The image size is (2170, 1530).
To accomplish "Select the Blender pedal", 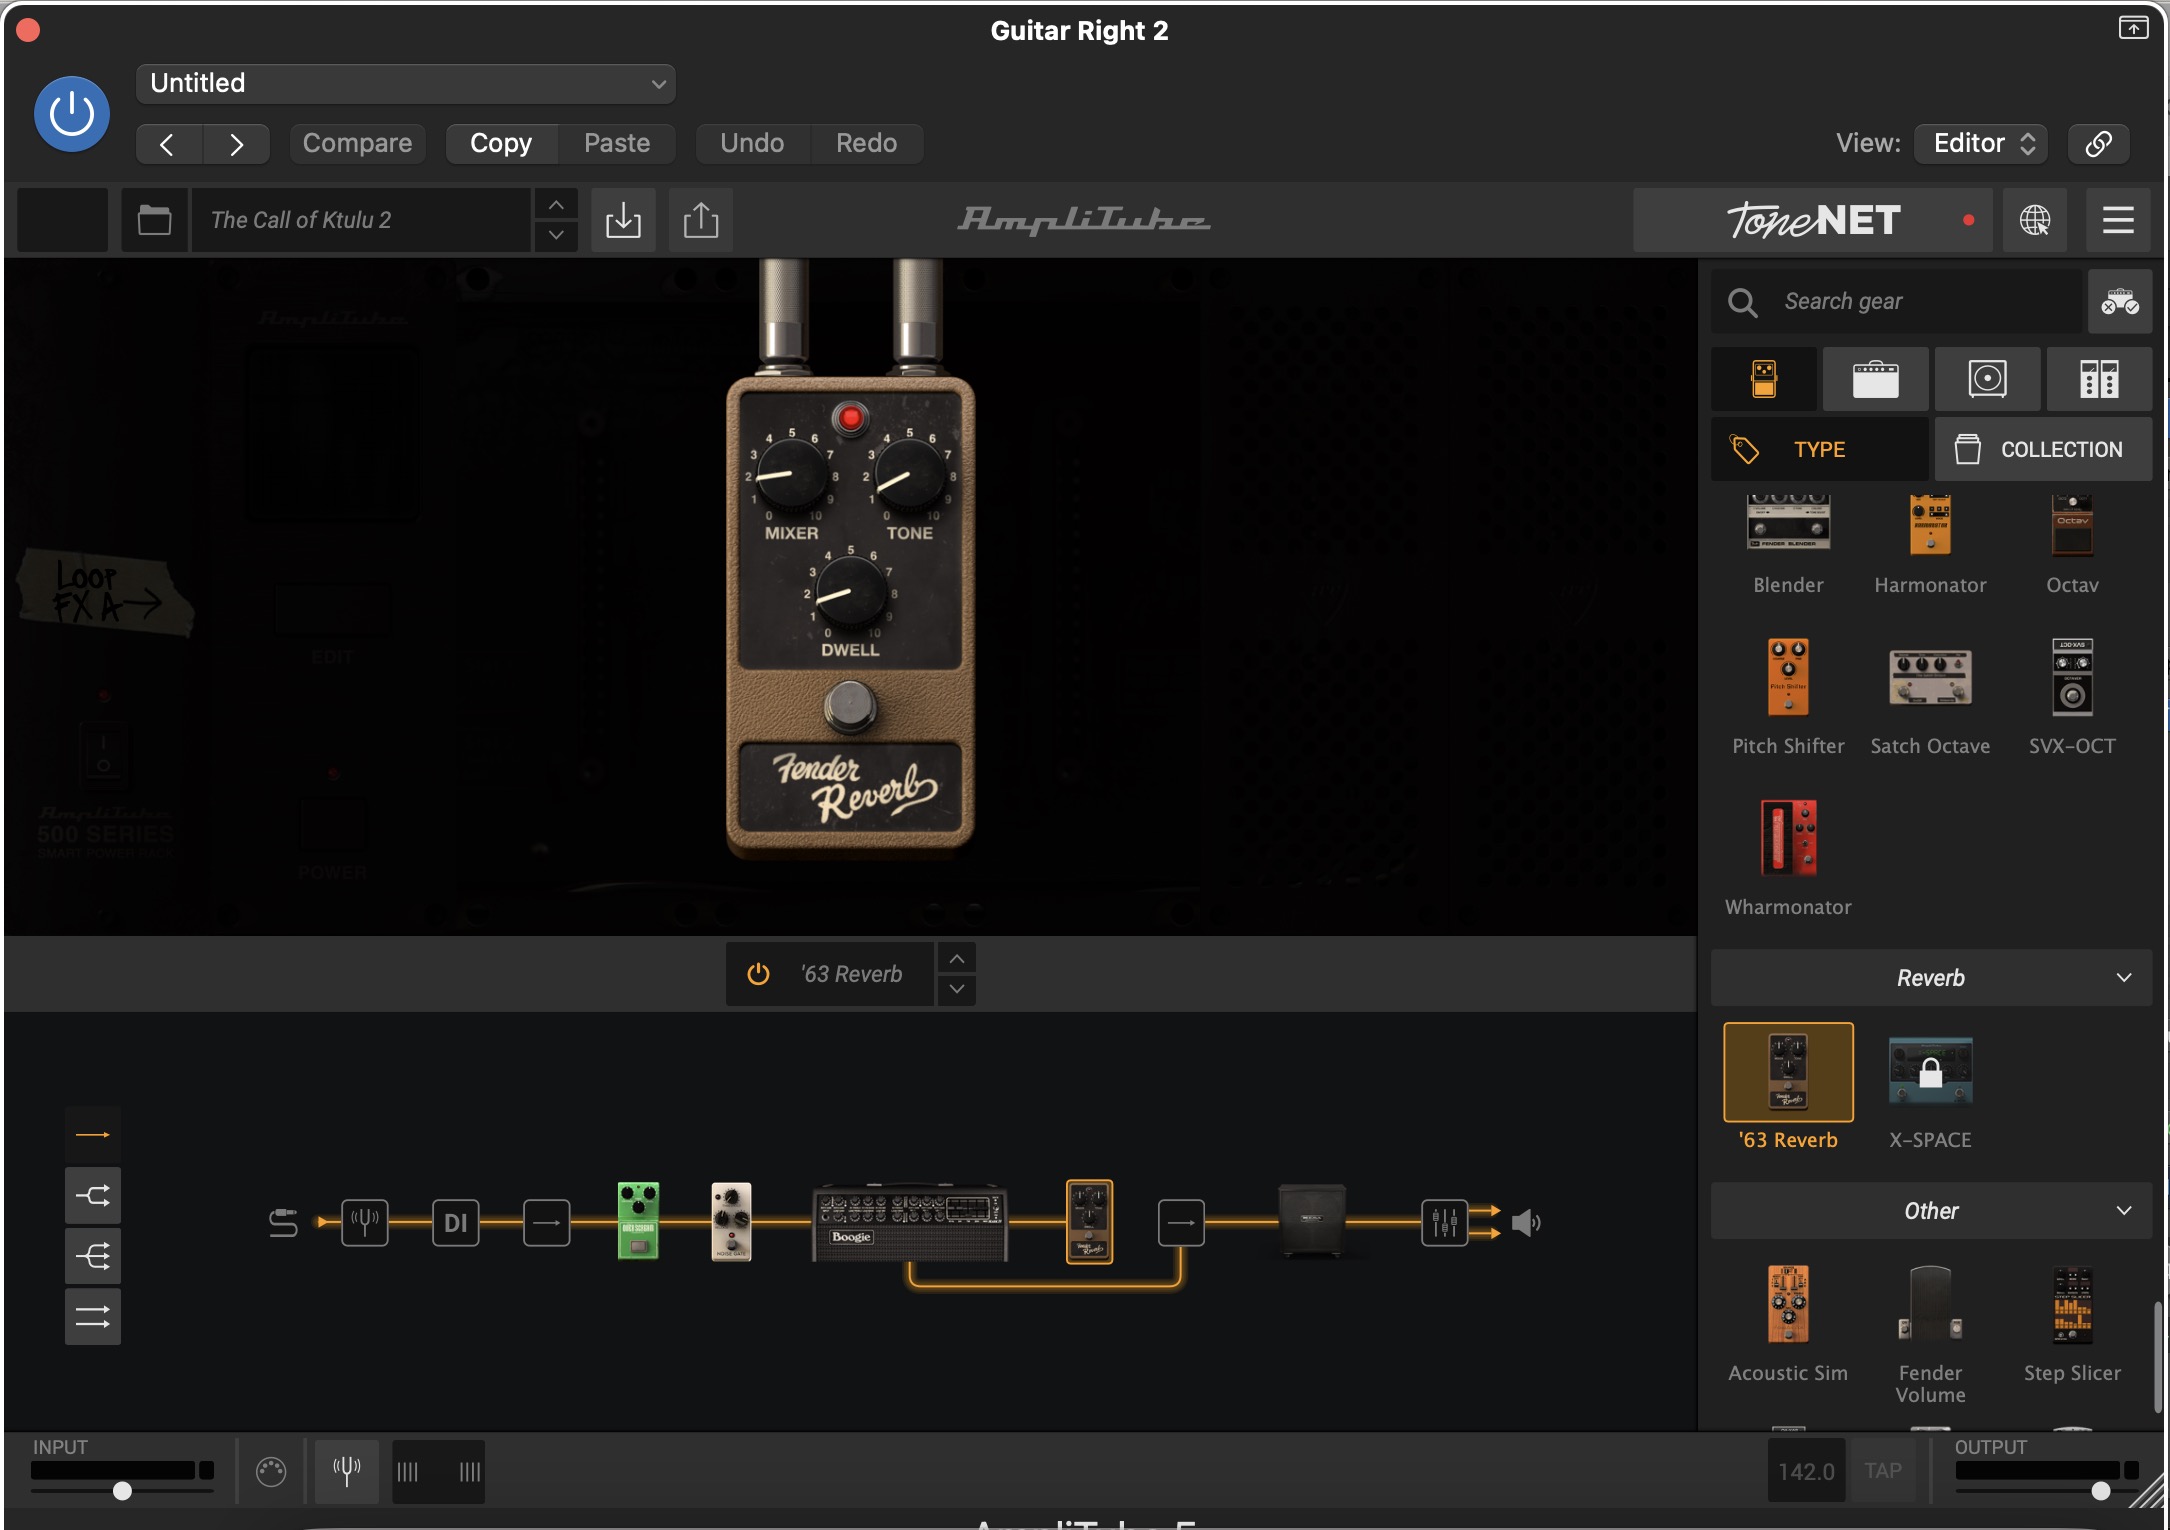I will coord(1788,544).
